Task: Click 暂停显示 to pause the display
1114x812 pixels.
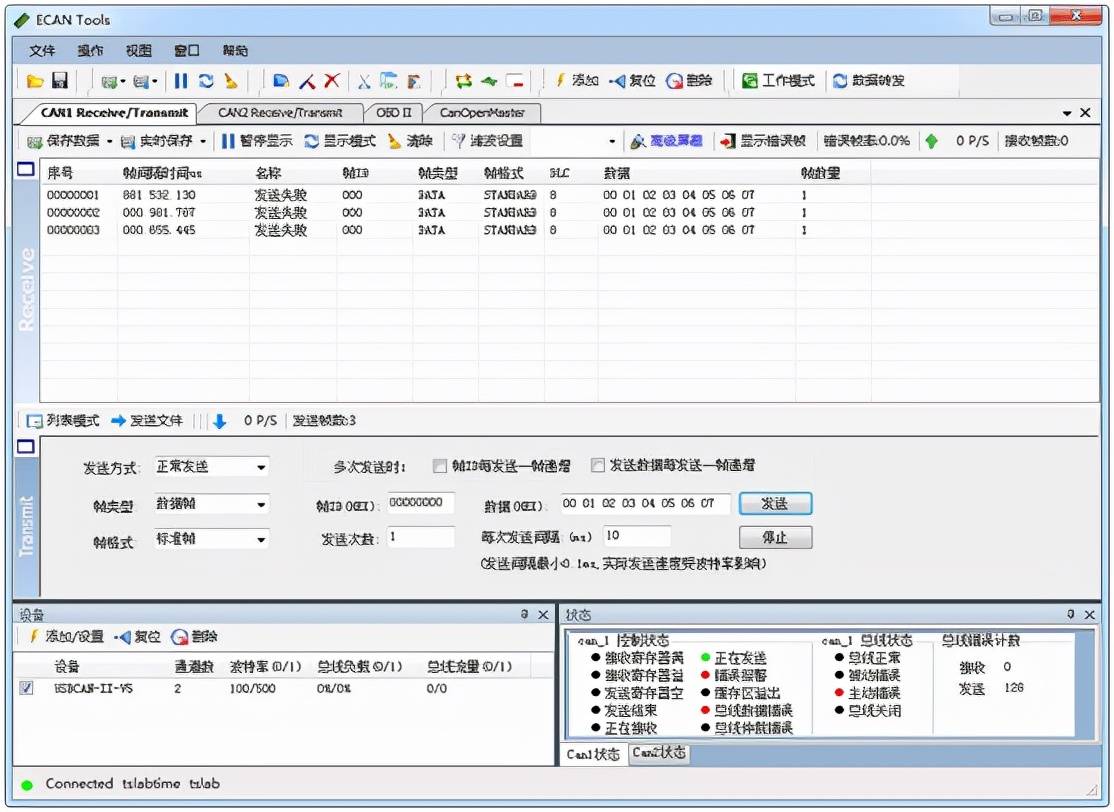Action: click(256, 141)
